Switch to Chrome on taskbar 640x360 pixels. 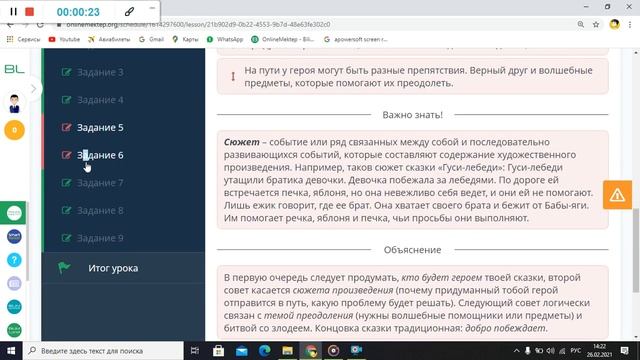pos(311,351)
